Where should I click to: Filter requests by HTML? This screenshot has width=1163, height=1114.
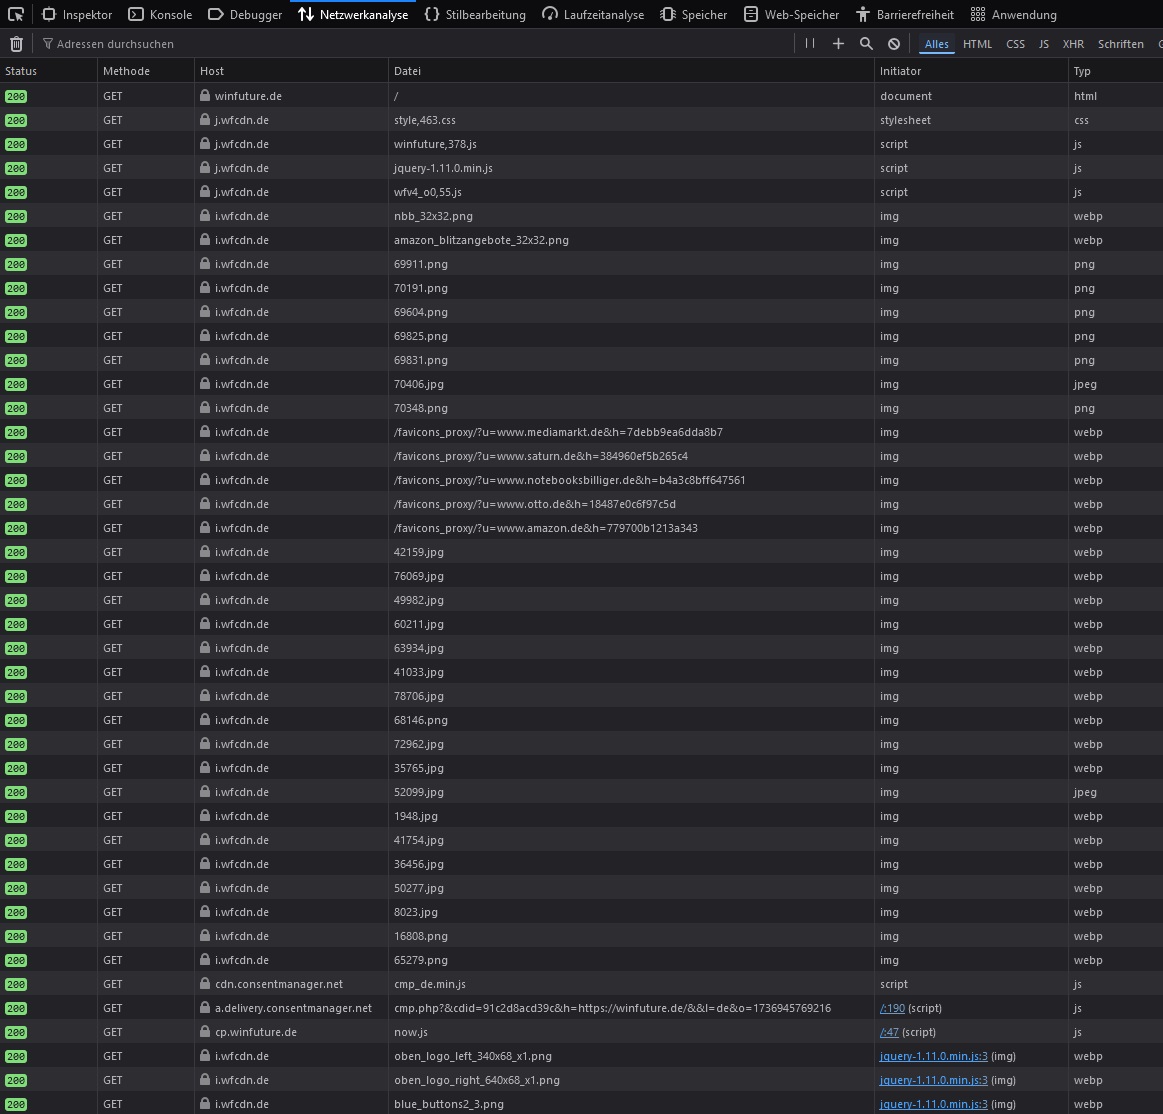point(977,44)
